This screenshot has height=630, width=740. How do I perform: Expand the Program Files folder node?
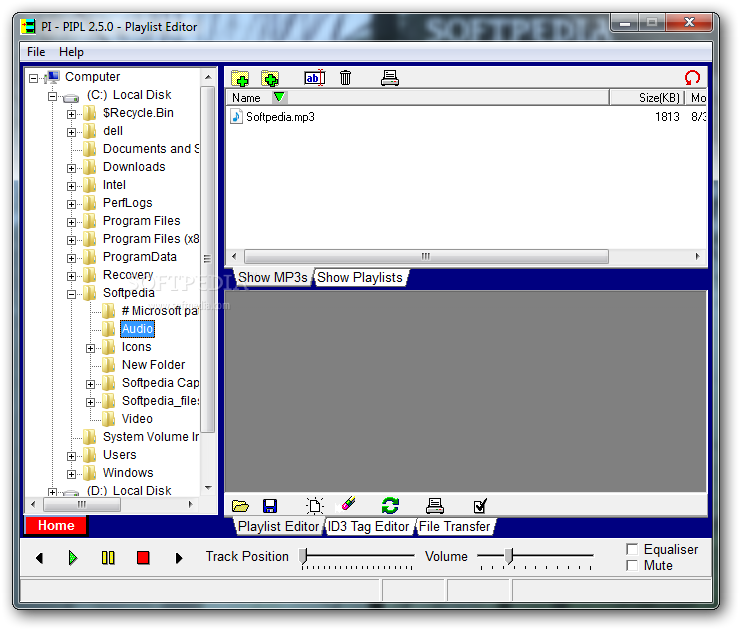pos(71,222)
